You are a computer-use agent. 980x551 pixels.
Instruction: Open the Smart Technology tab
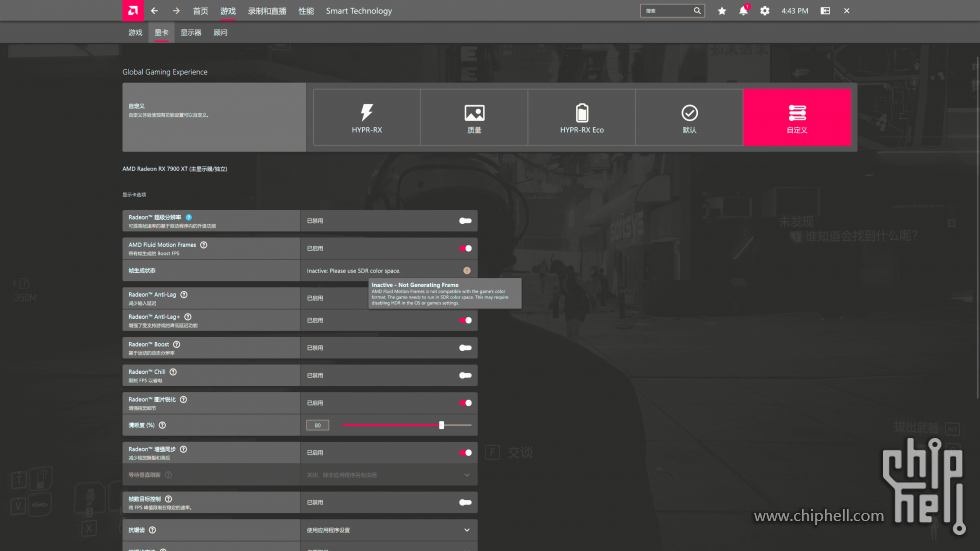click(359, 11)
